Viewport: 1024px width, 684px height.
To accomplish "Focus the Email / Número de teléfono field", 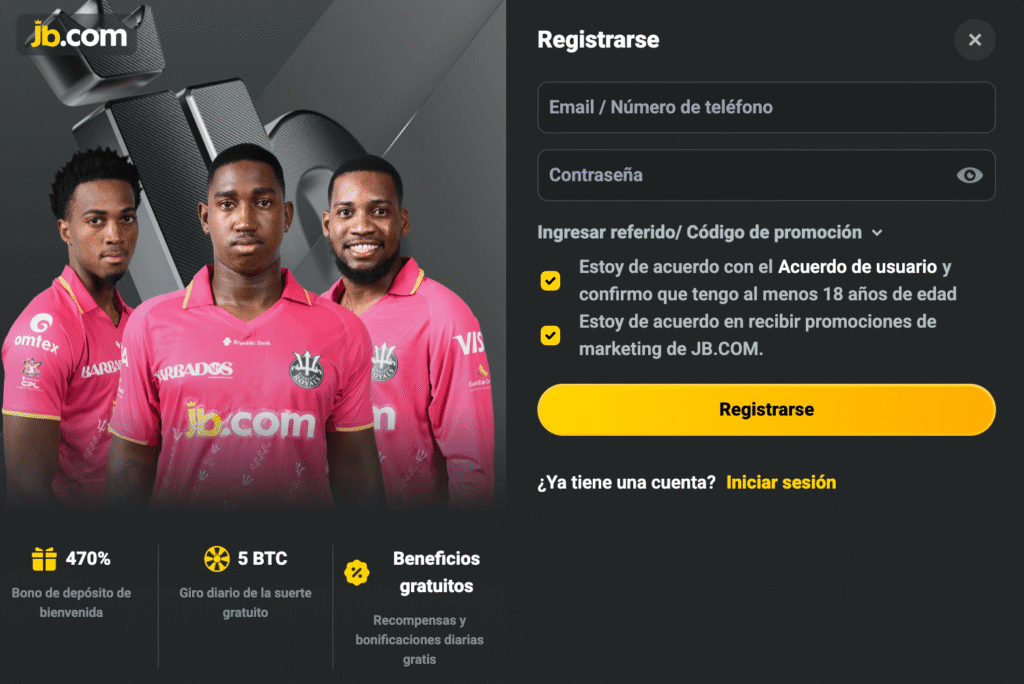I will click(766, 107).
